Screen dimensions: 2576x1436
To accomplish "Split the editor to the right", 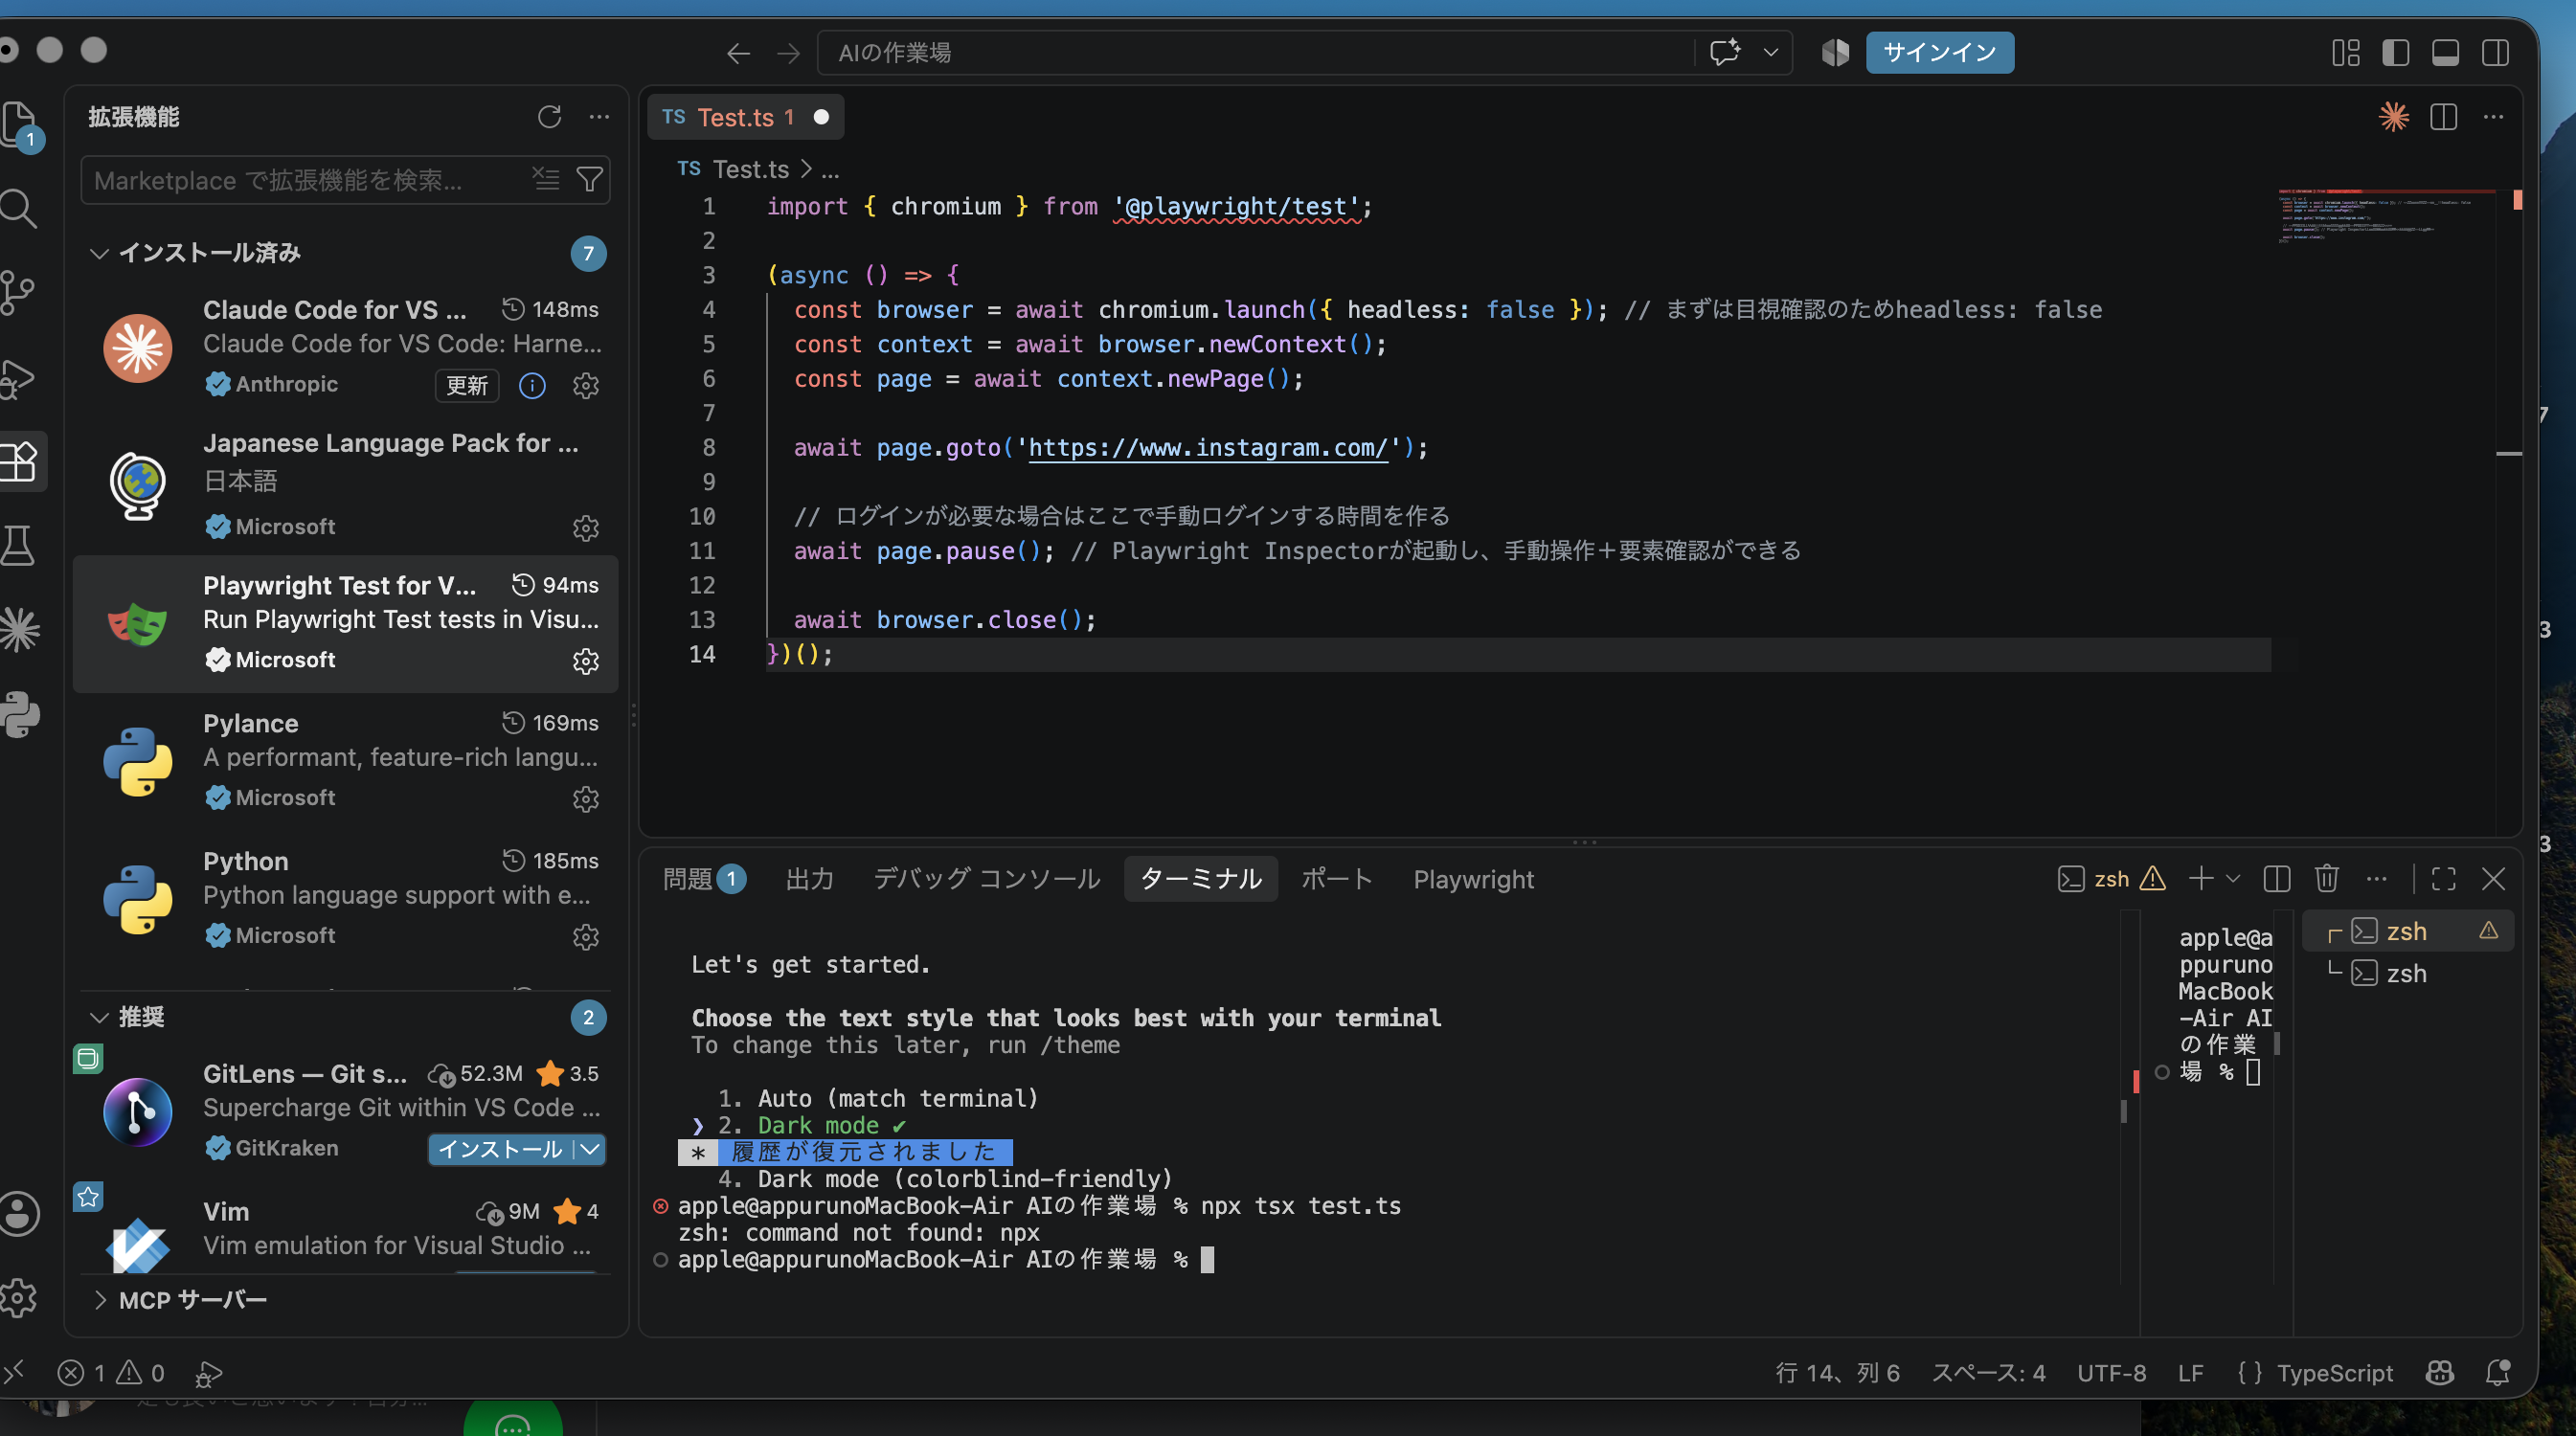I will (x=2444, y=117).
